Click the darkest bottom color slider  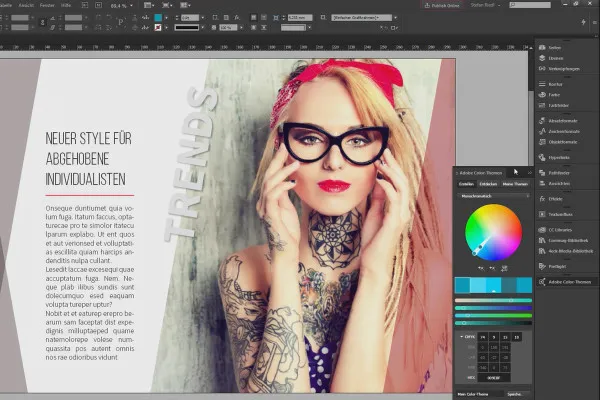493,323
